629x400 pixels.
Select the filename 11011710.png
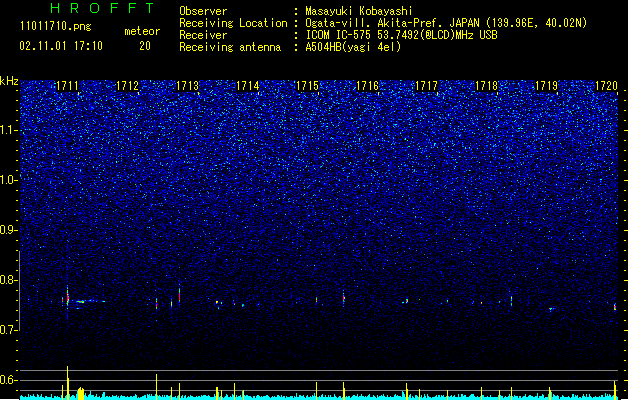coord(55,26)
